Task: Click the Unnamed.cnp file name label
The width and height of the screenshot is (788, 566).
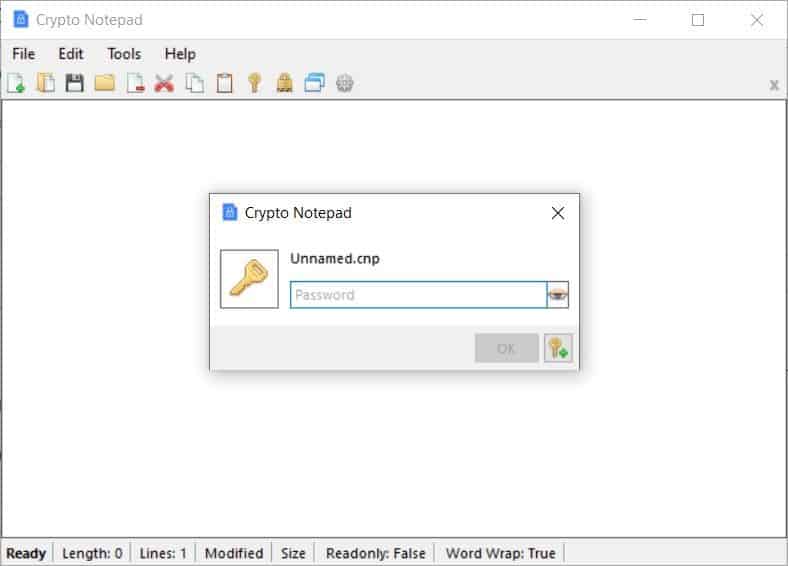Action: pyautogui.click(x=335, y=259)
